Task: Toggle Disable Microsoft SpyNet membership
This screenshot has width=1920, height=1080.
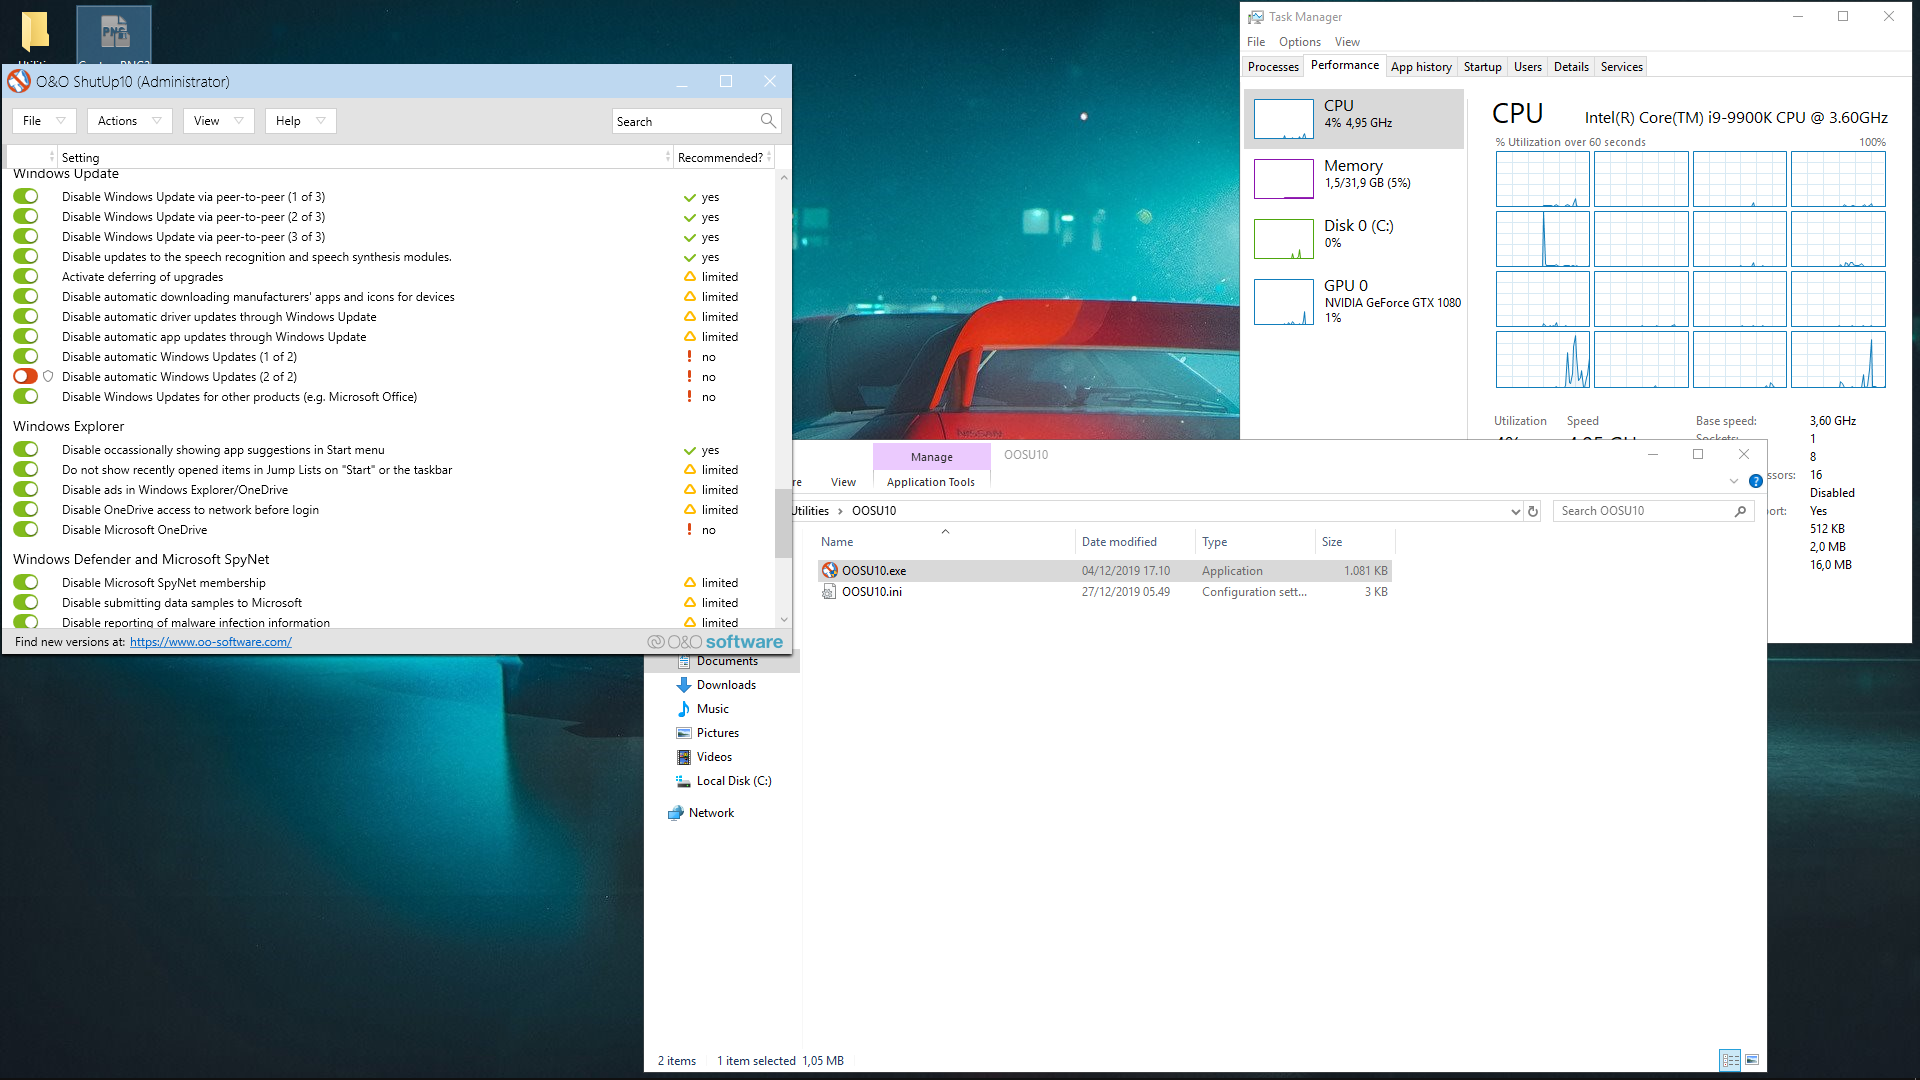Action: pos(26,583)
